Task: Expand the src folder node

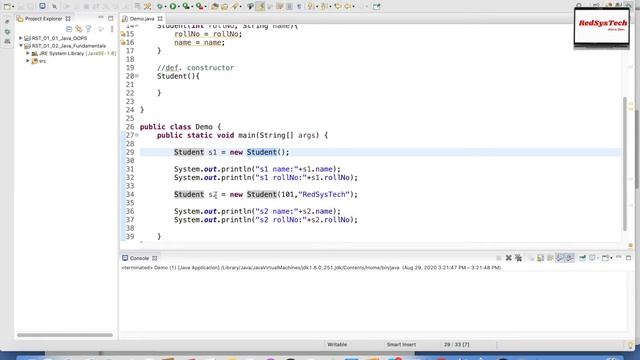Action: coord(28,61)
